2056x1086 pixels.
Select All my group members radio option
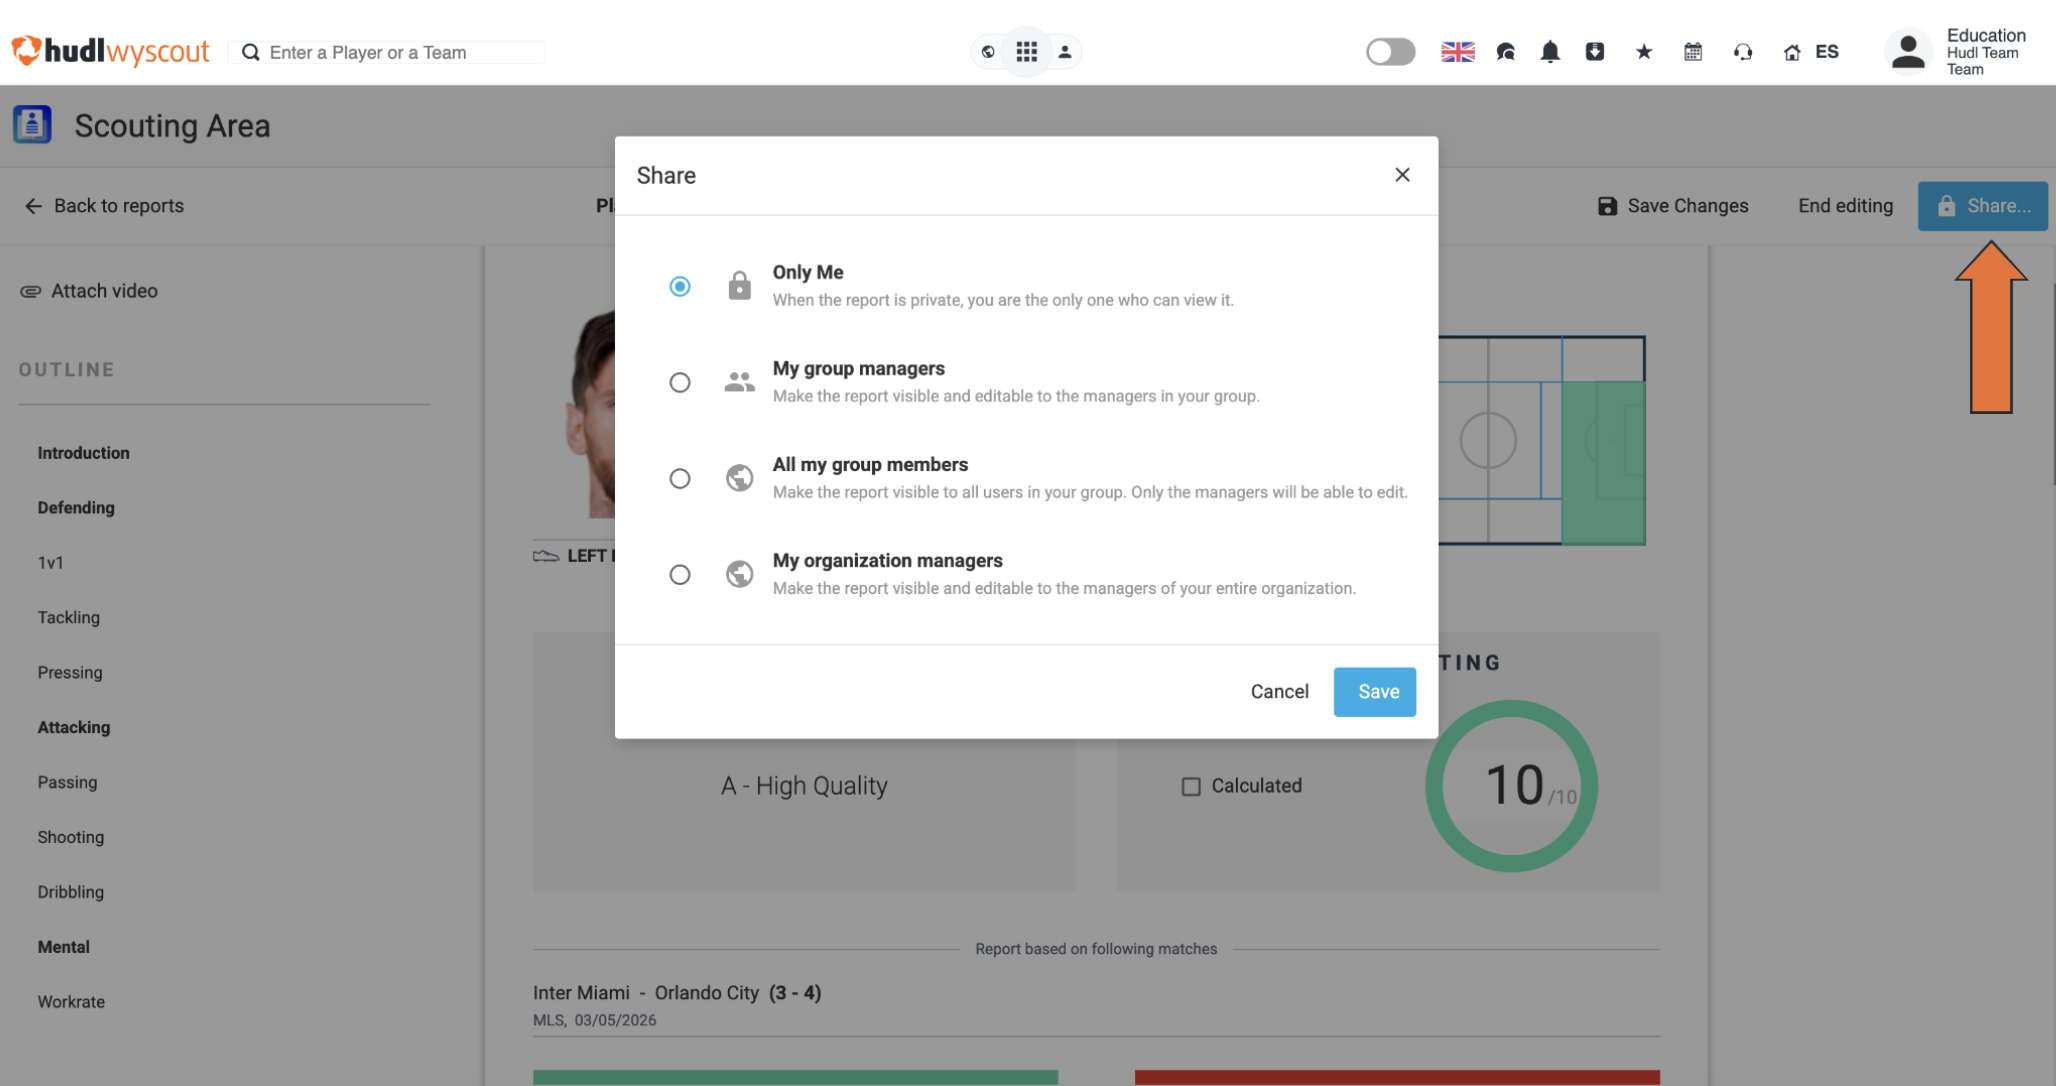pos(680,478)
